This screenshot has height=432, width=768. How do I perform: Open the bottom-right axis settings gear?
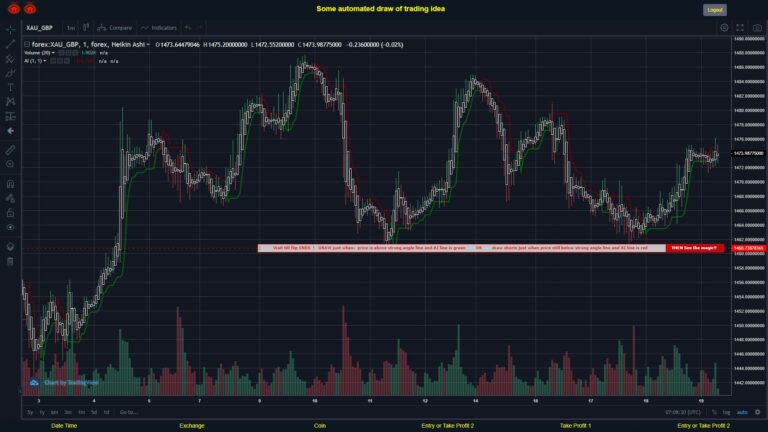coord(758,412)
